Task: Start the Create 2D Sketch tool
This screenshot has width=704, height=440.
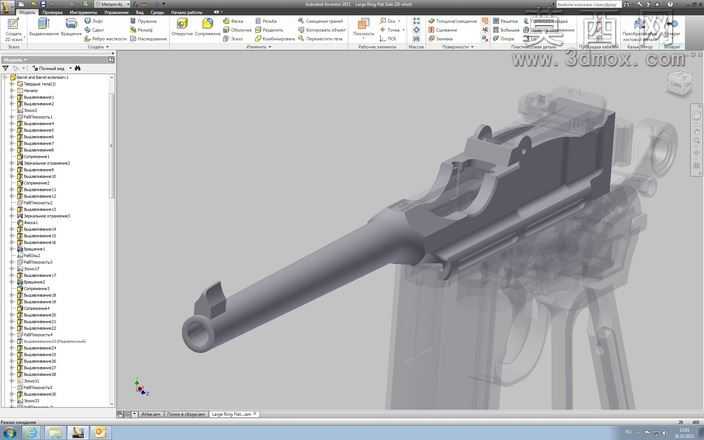Action: (13, 30)
